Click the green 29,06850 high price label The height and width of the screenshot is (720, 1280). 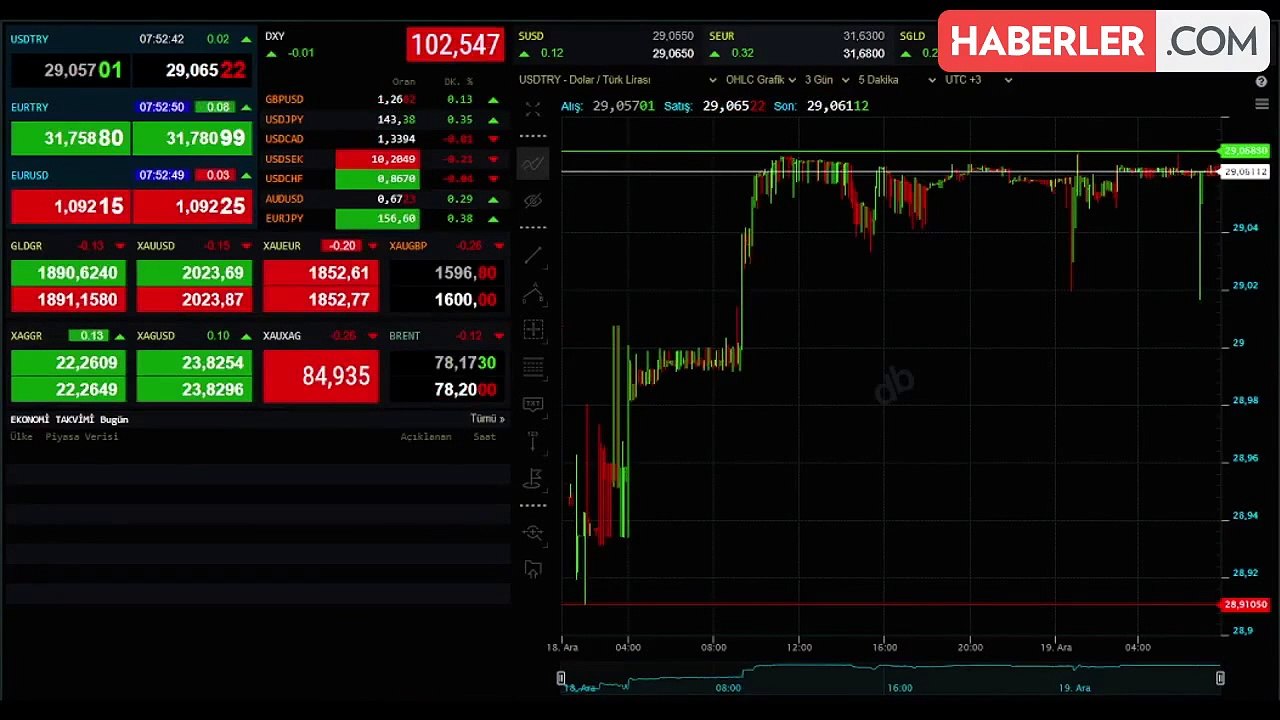tap(1246, 151)
